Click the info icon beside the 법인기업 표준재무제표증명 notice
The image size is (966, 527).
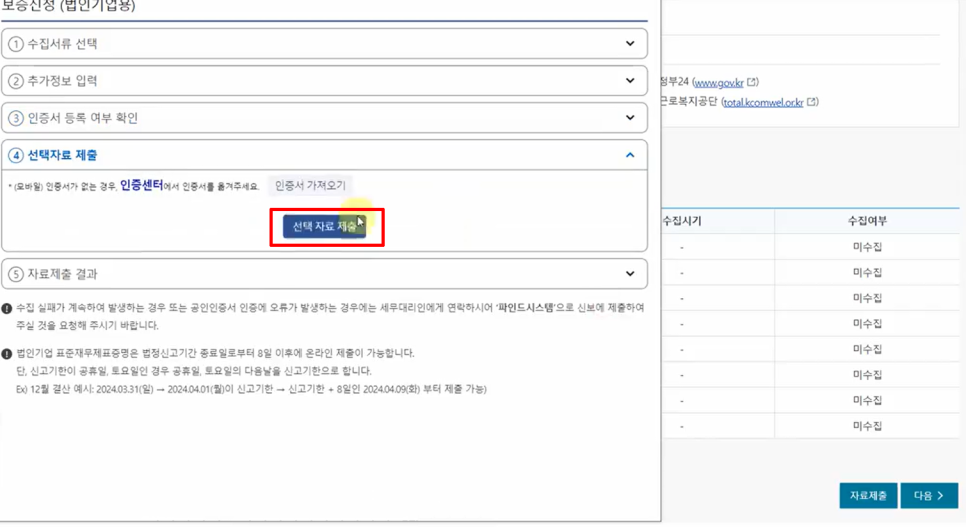[7, 354]
